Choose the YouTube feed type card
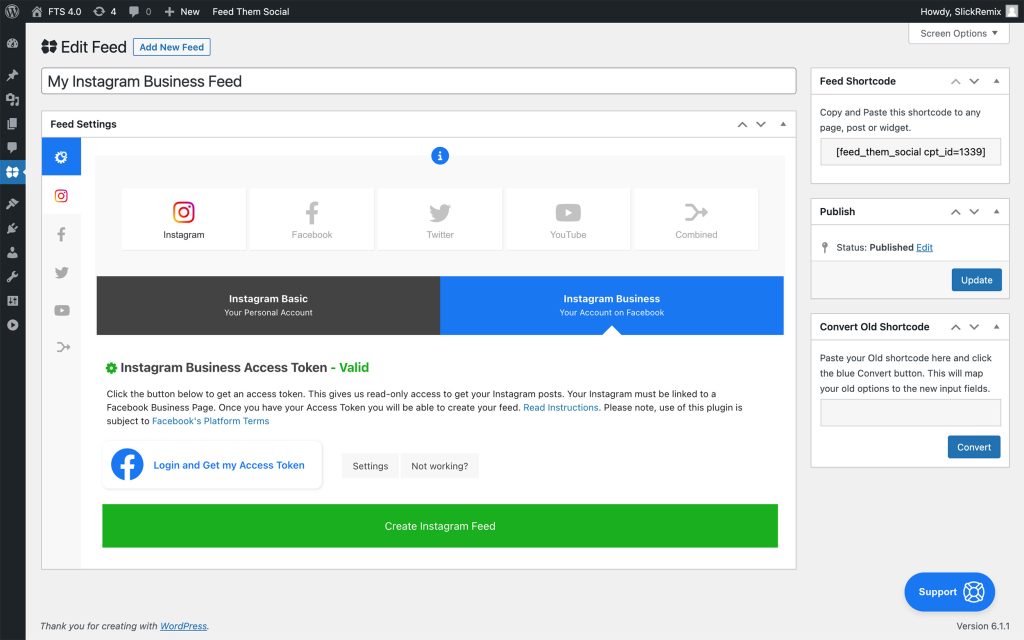Viewport: 1024px width, 640px height. pyautogui.click(x=568, y=219)
